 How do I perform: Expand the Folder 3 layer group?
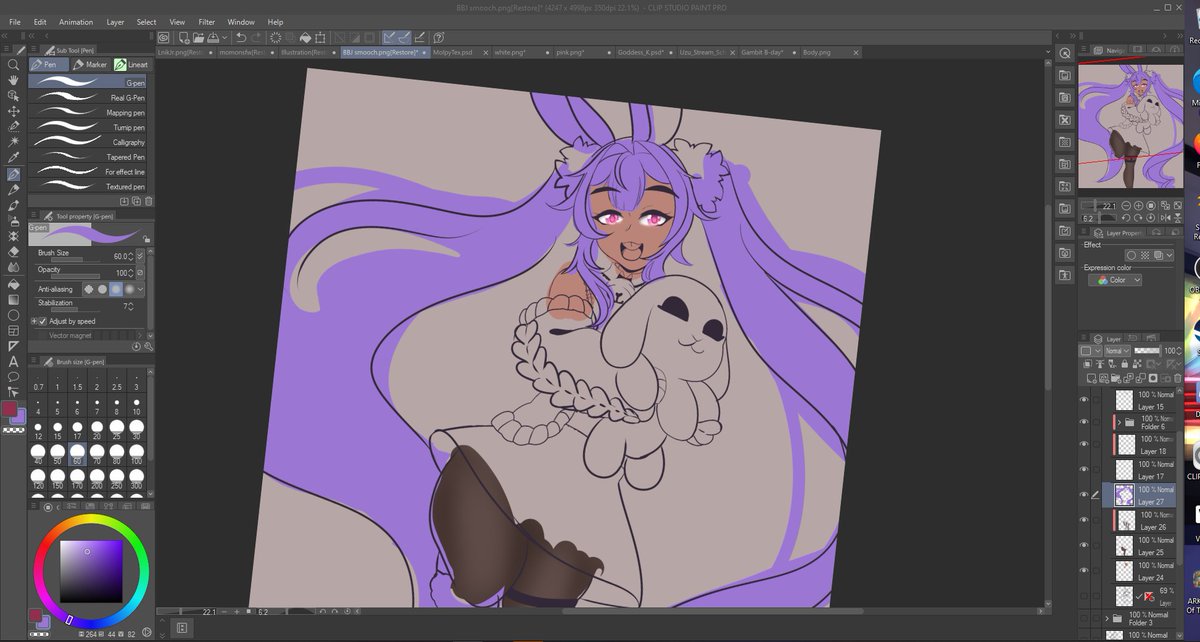coord(1108,619)
